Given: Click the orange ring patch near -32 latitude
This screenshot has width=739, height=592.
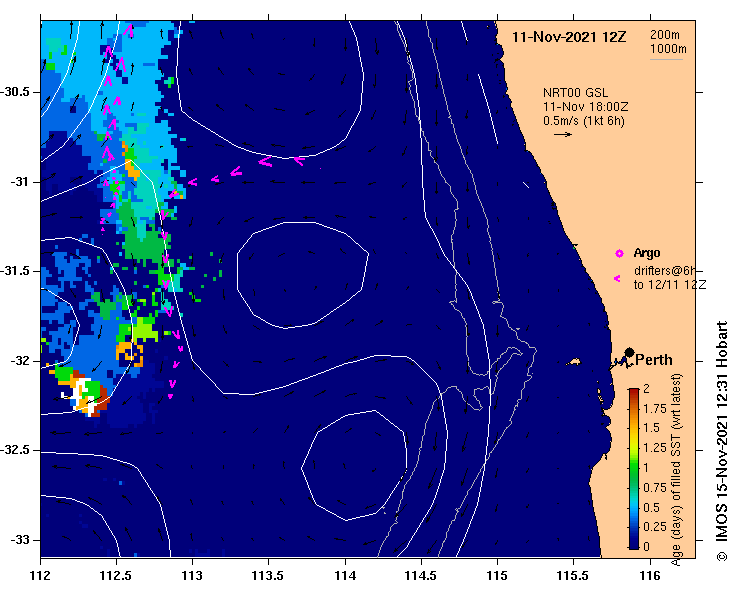Looking at the screenshot, I should 129,354.
